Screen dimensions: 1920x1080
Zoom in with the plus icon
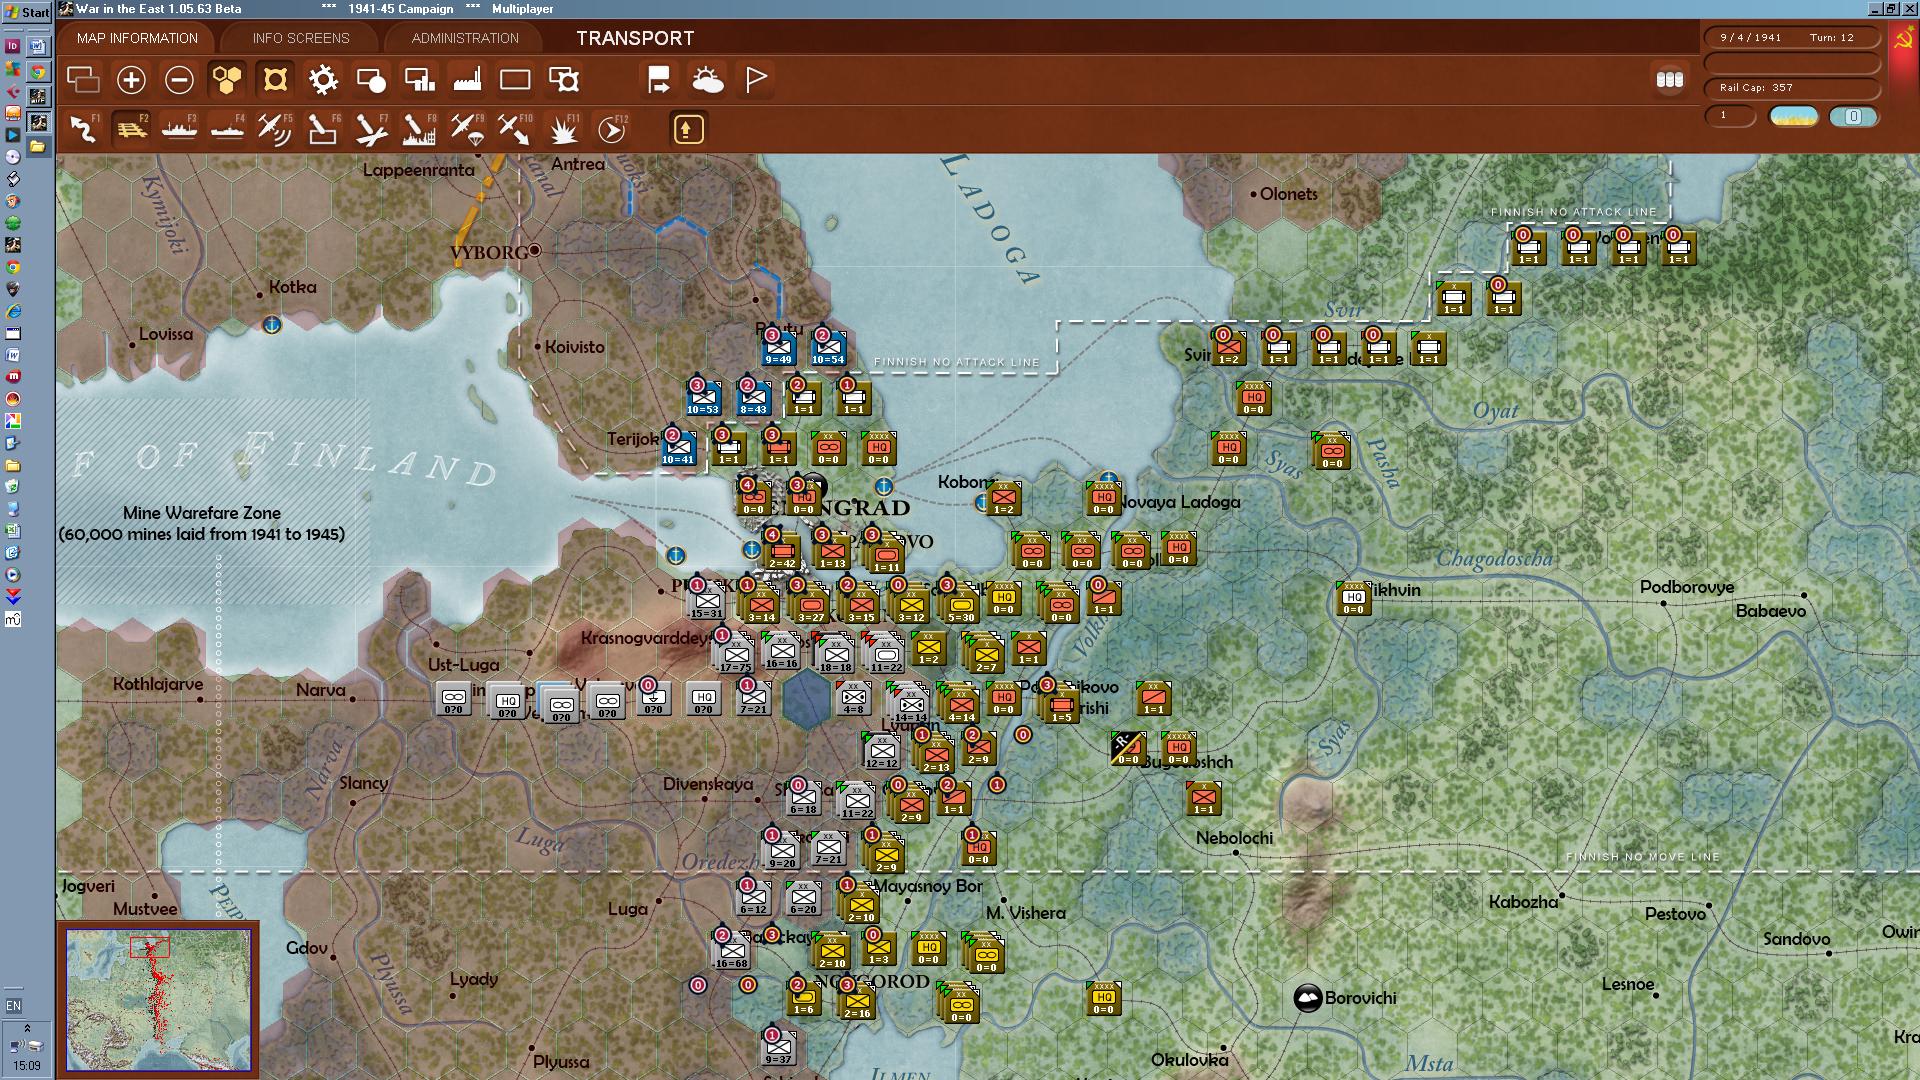pyautogui.click(x=131, y=80)
